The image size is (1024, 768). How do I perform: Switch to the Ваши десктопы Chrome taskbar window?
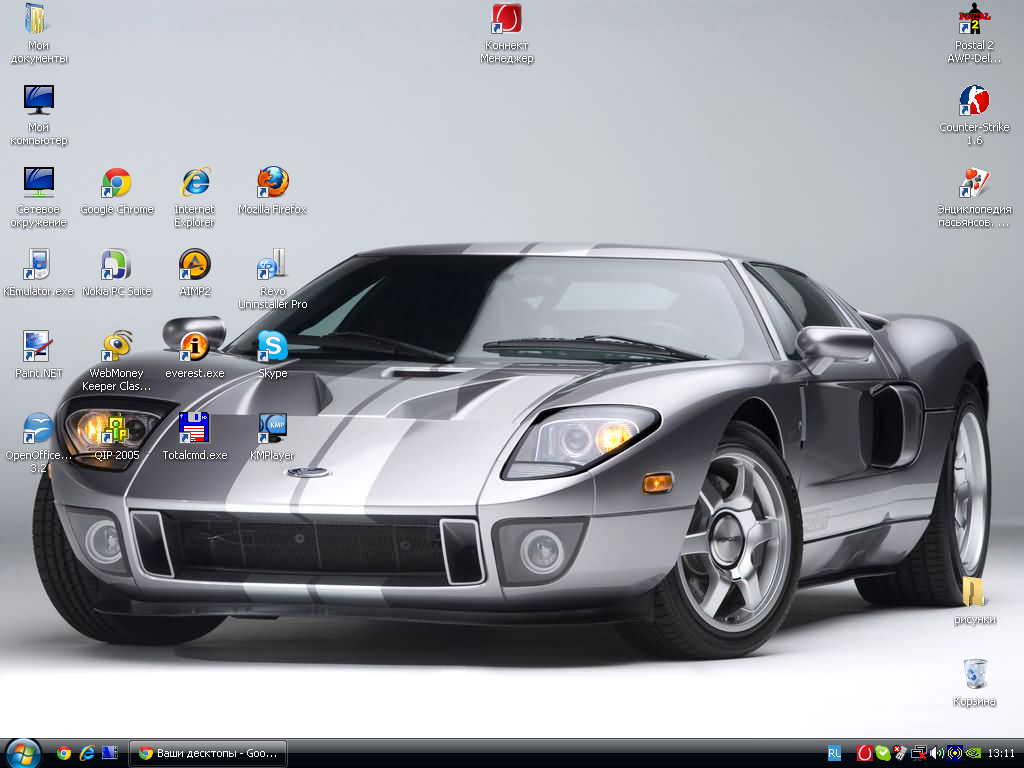tap(209, 753)
